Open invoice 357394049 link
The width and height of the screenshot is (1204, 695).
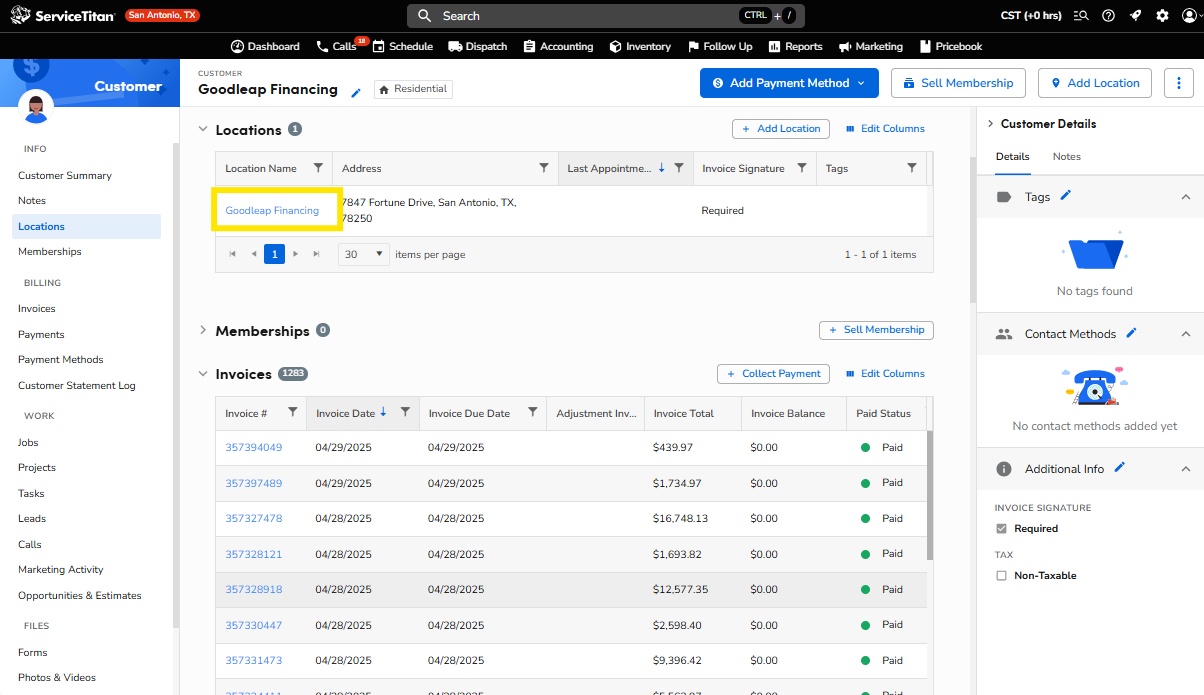pos(253,447)
